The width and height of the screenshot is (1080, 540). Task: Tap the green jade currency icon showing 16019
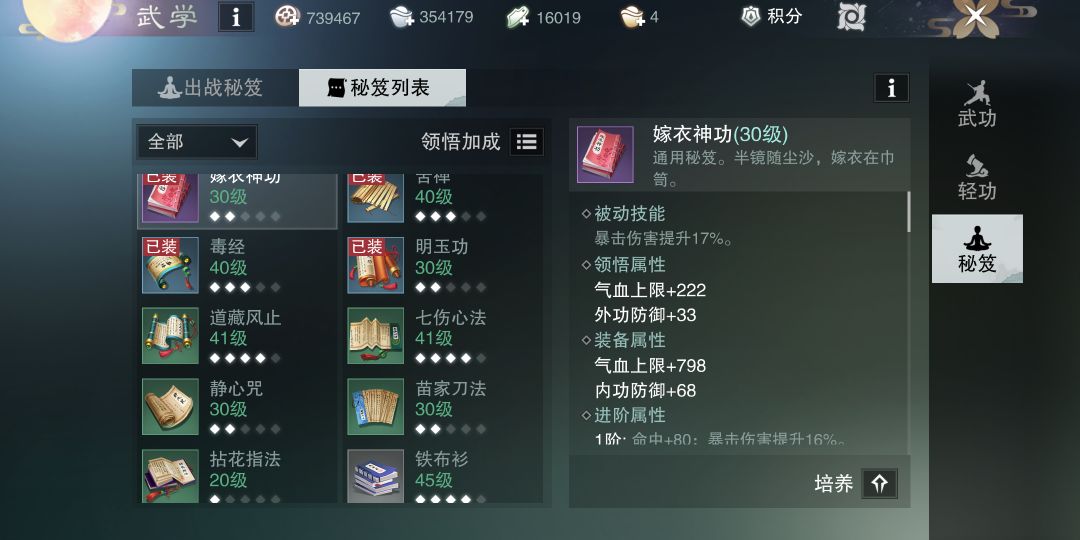(518, 17)
